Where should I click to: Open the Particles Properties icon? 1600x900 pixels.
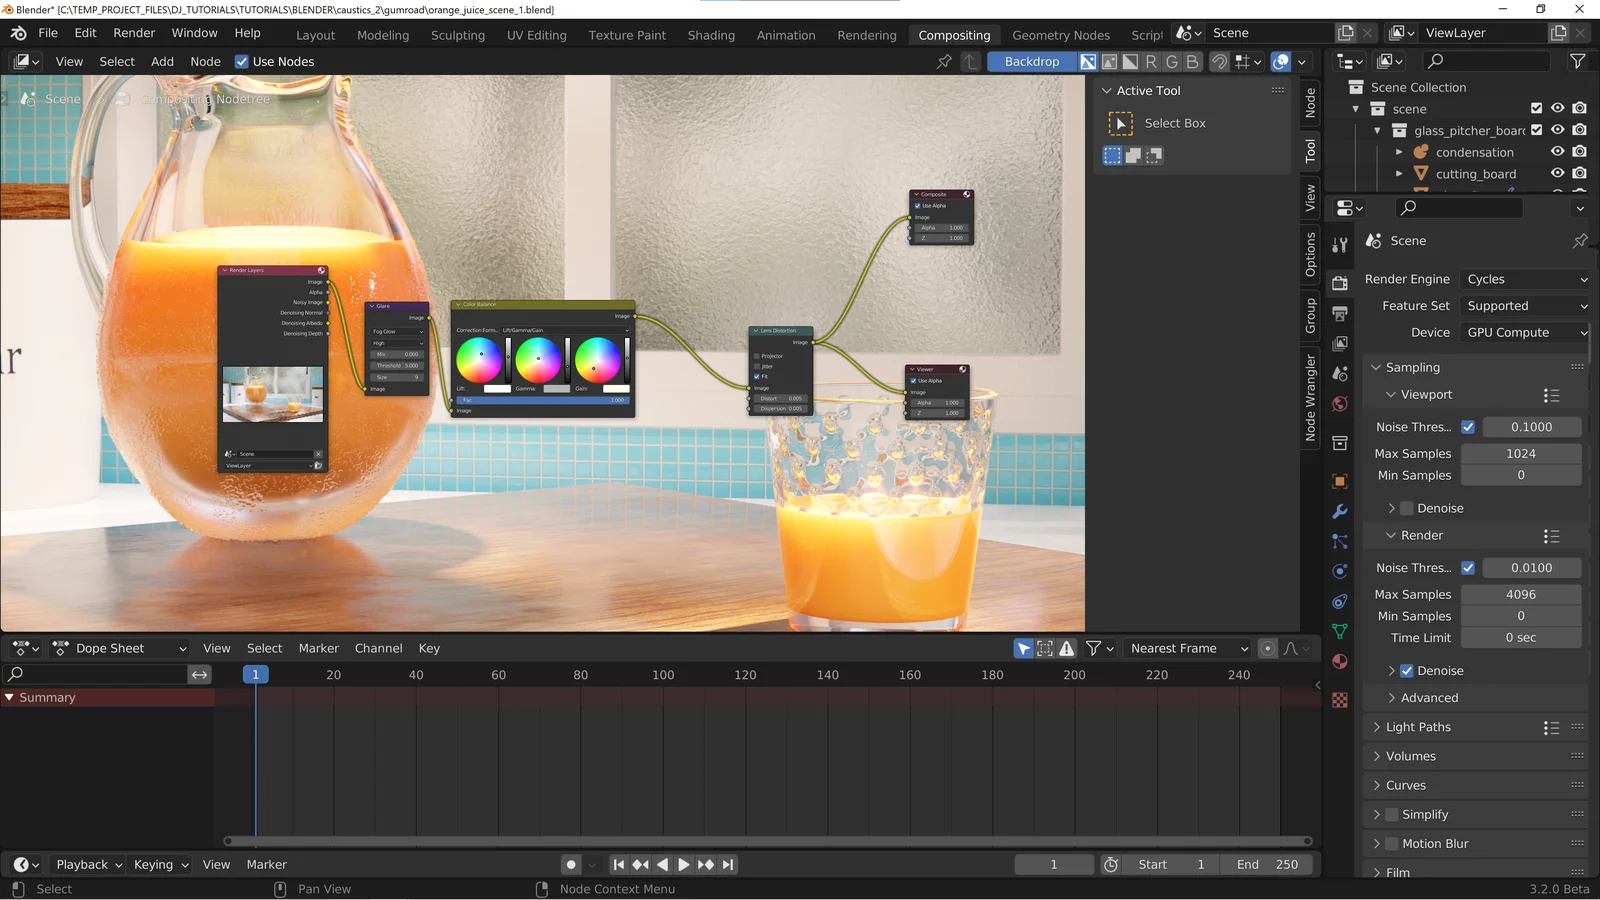point(1340,541)
